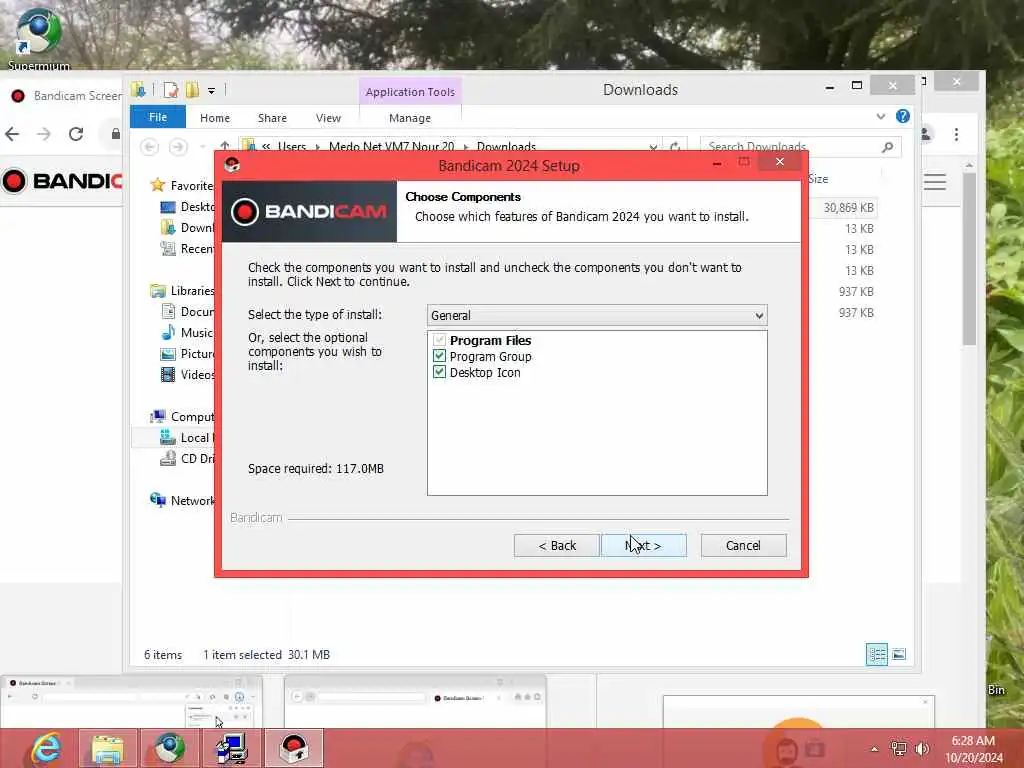The width and height of the screenshot is (1024, 768).
Task: Click the new folder icon in quick access toolbar
Action: 192,89
